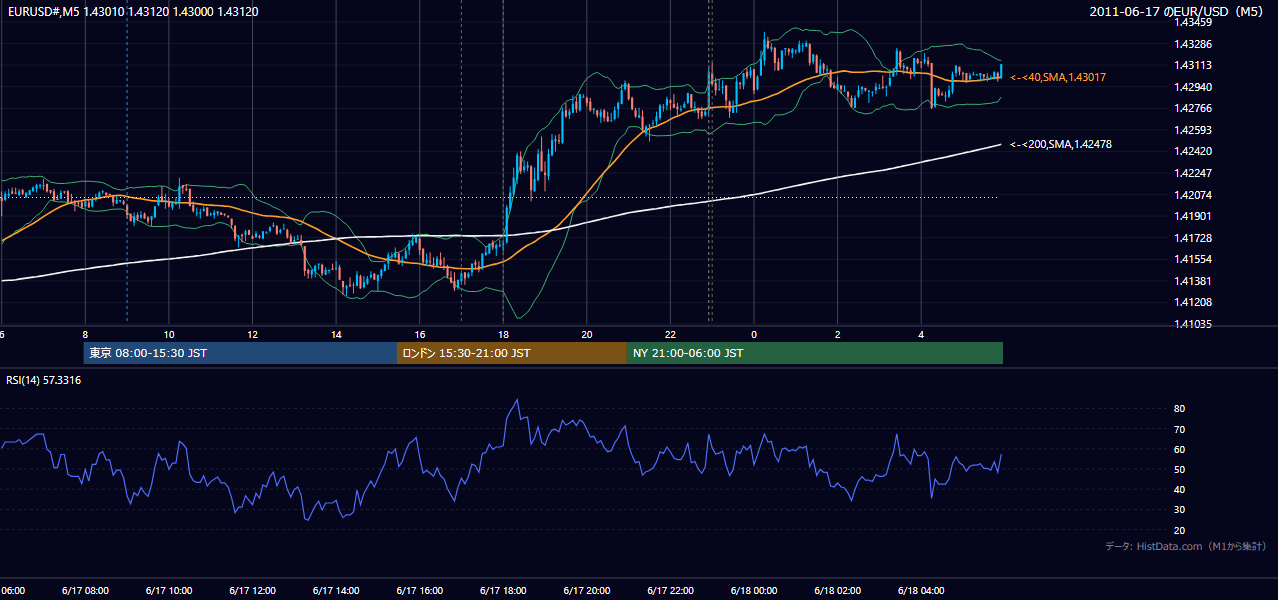Click the RSI 40 level label
1278x600 pixels.
(1180, 489)
